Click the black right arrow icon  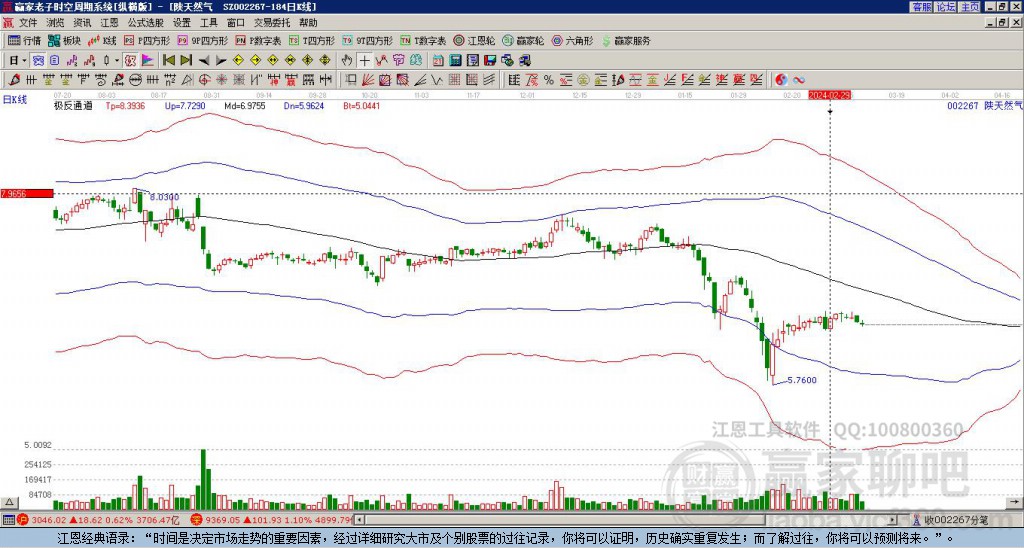pyautogui.click(x=221, y=61)
